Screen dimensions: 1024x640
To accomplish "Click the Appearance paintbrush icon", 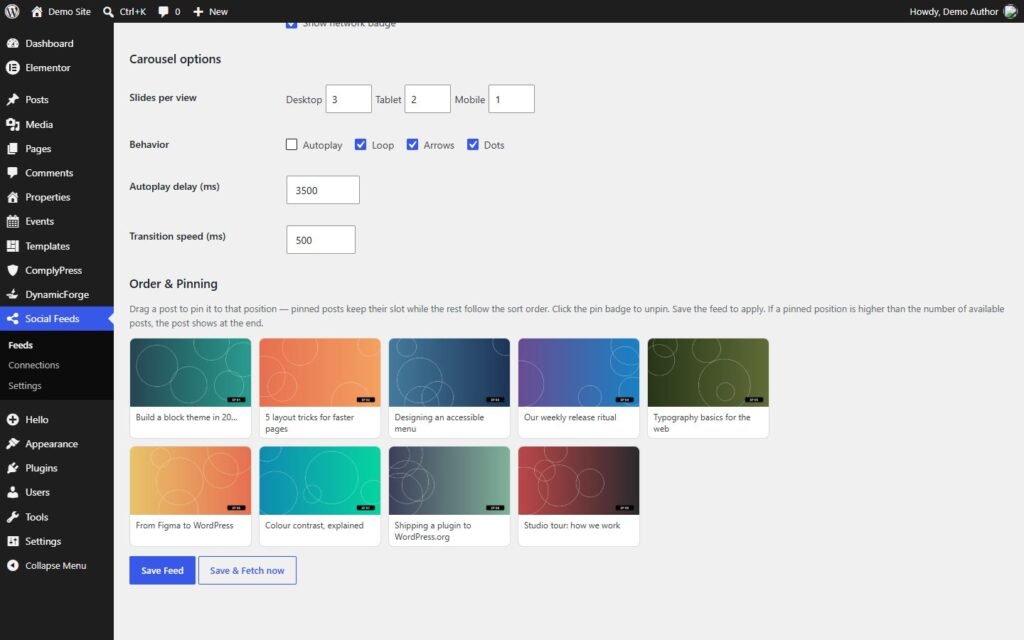I will click(12, 443).
